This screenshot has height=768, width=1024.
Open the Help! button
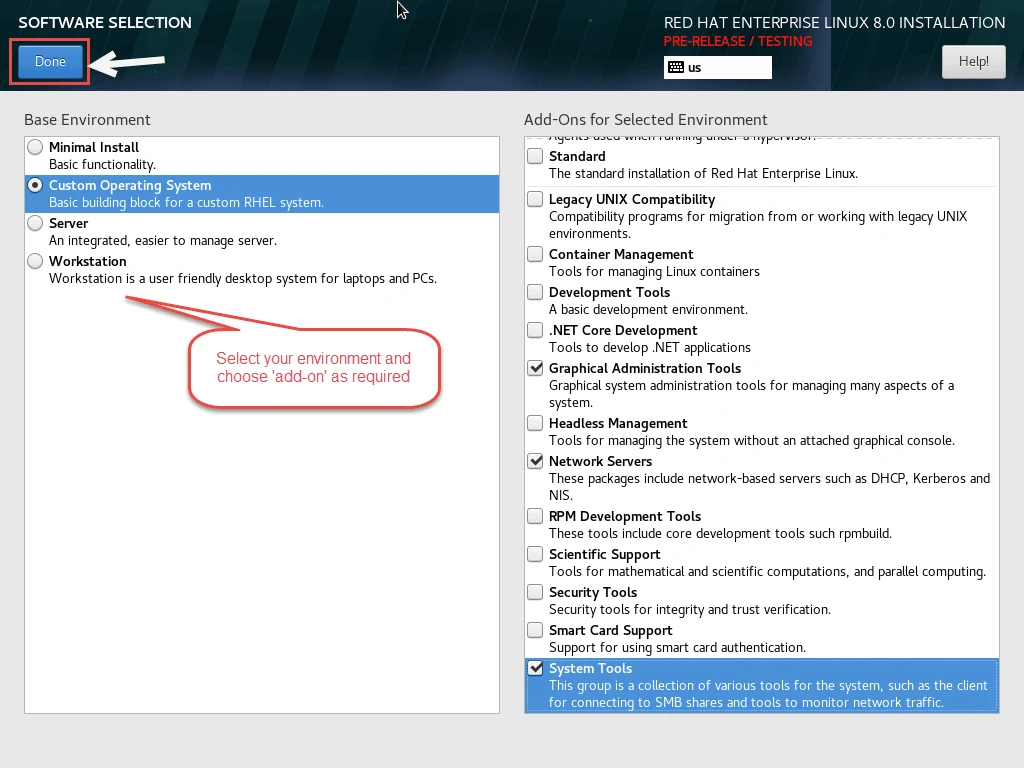click(x=973, y=62)
